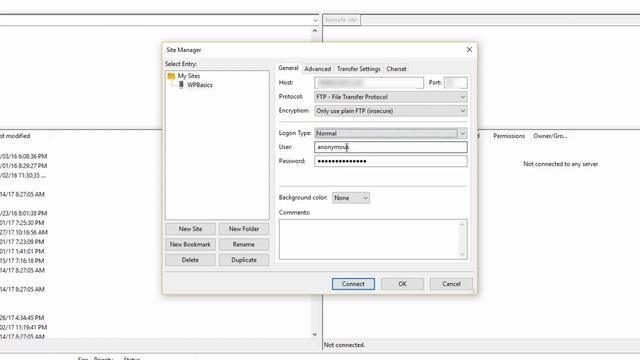Click the Rename button
The image size is (640, 360).
coord(244,244)
